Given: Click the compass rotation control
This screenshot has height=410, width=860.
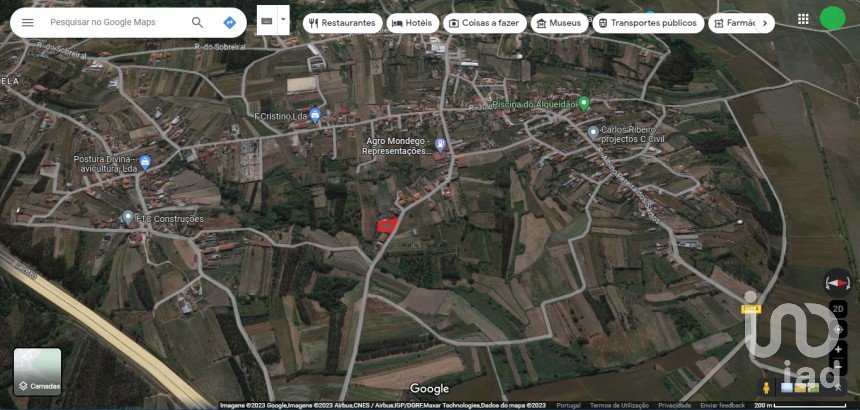Looking at the screenshot, I should [838, 282].
